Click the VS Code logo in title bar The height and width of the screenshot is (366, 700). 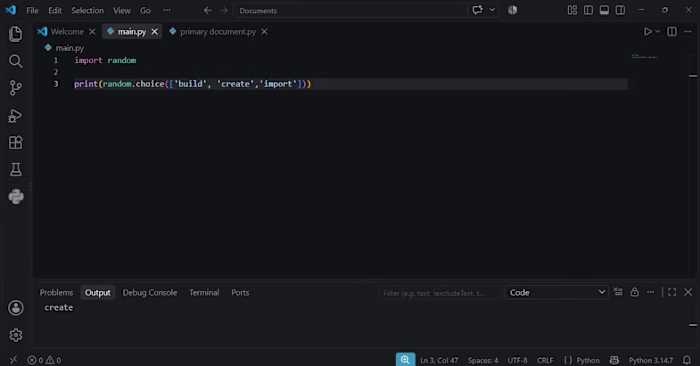coord(11,10)
